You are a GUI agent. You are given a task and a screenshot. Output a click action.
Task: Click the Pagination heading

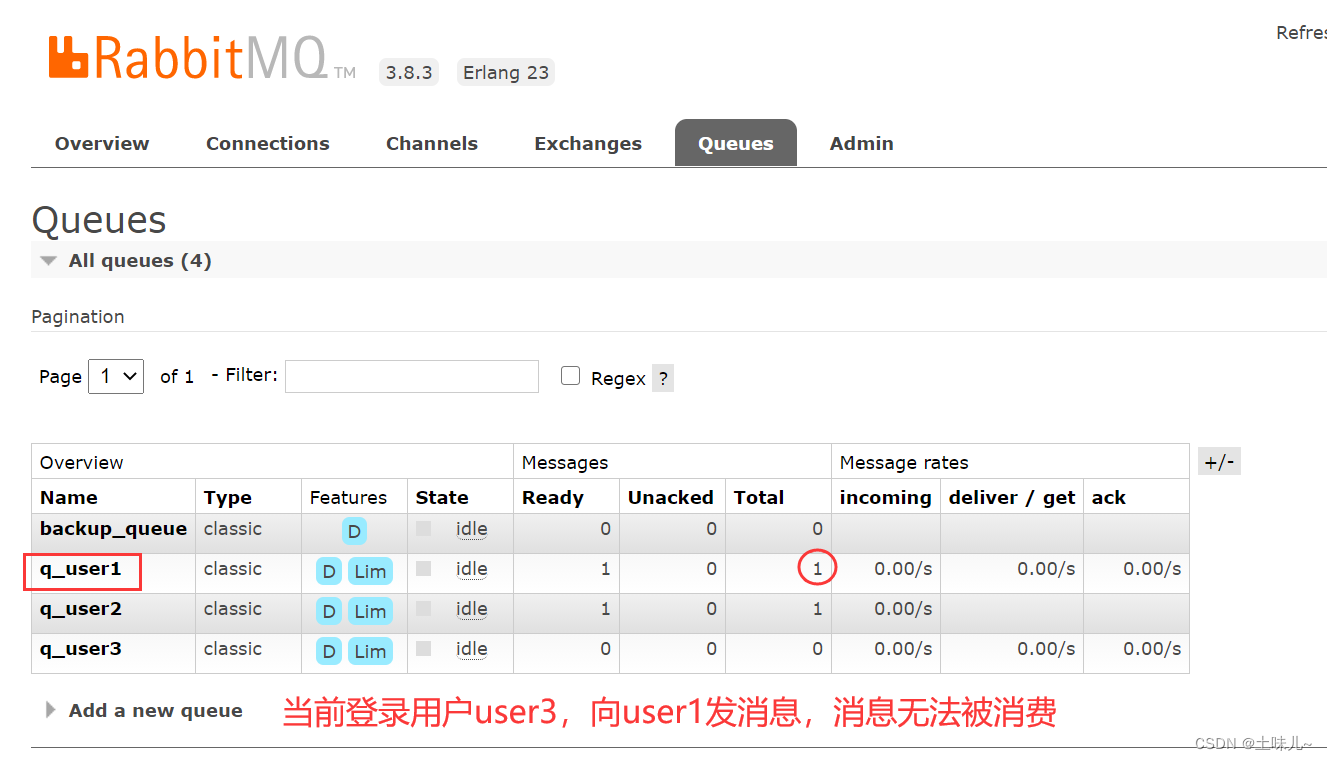78,317
